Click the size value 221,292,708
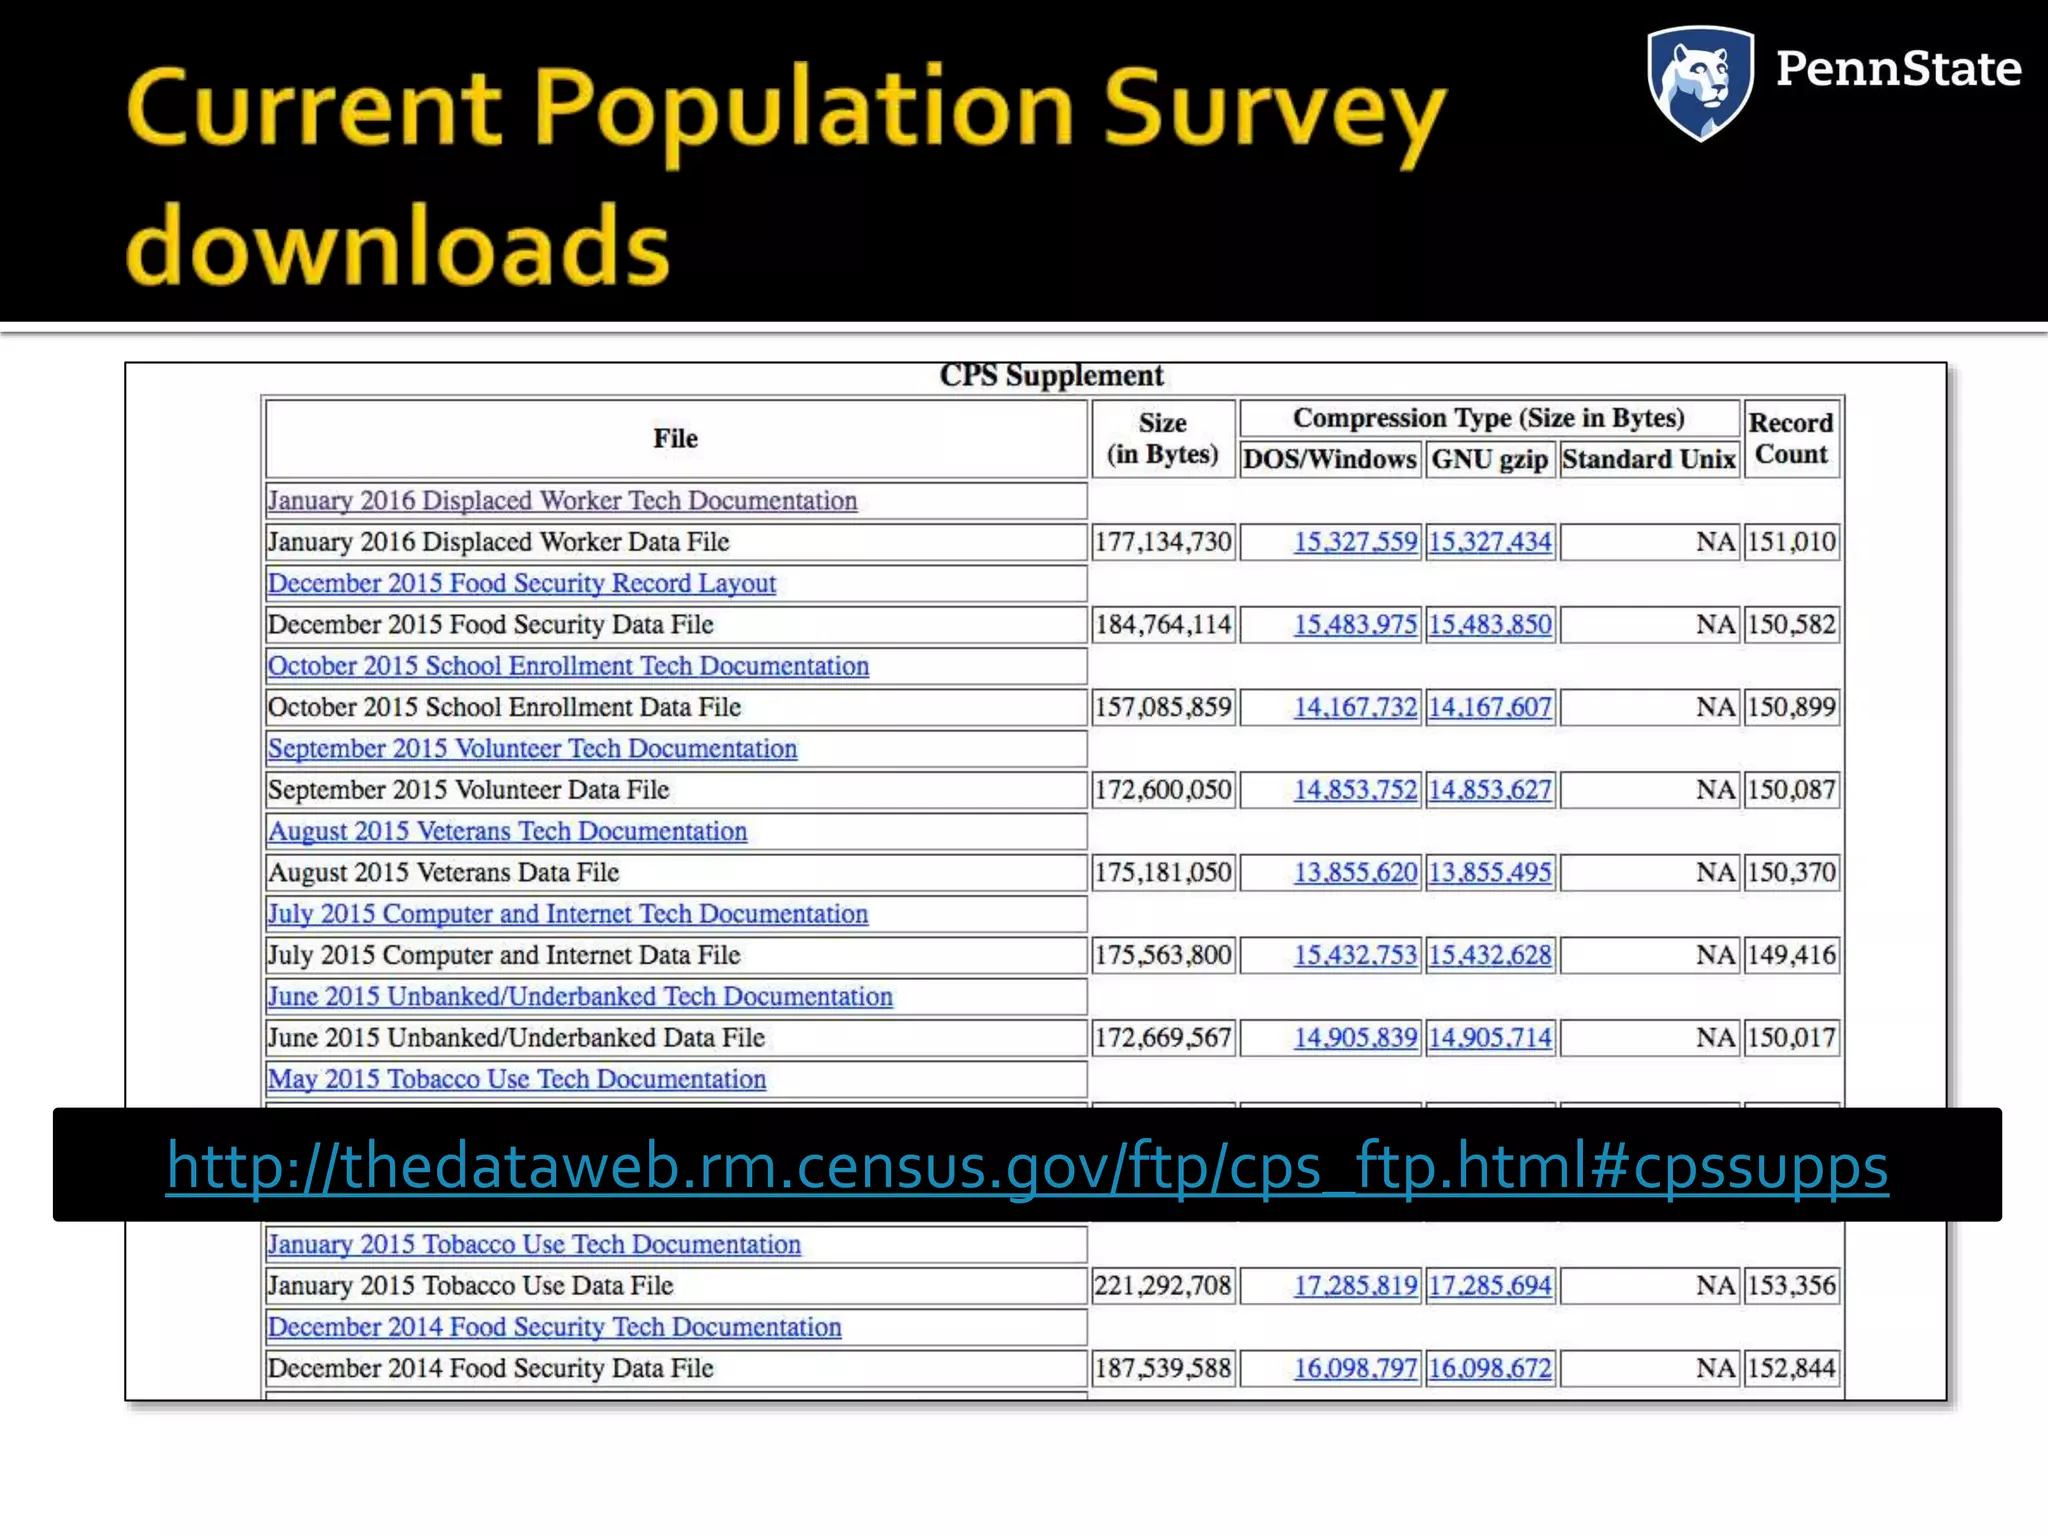2048x1536 pixels. click(1163, 1286)
